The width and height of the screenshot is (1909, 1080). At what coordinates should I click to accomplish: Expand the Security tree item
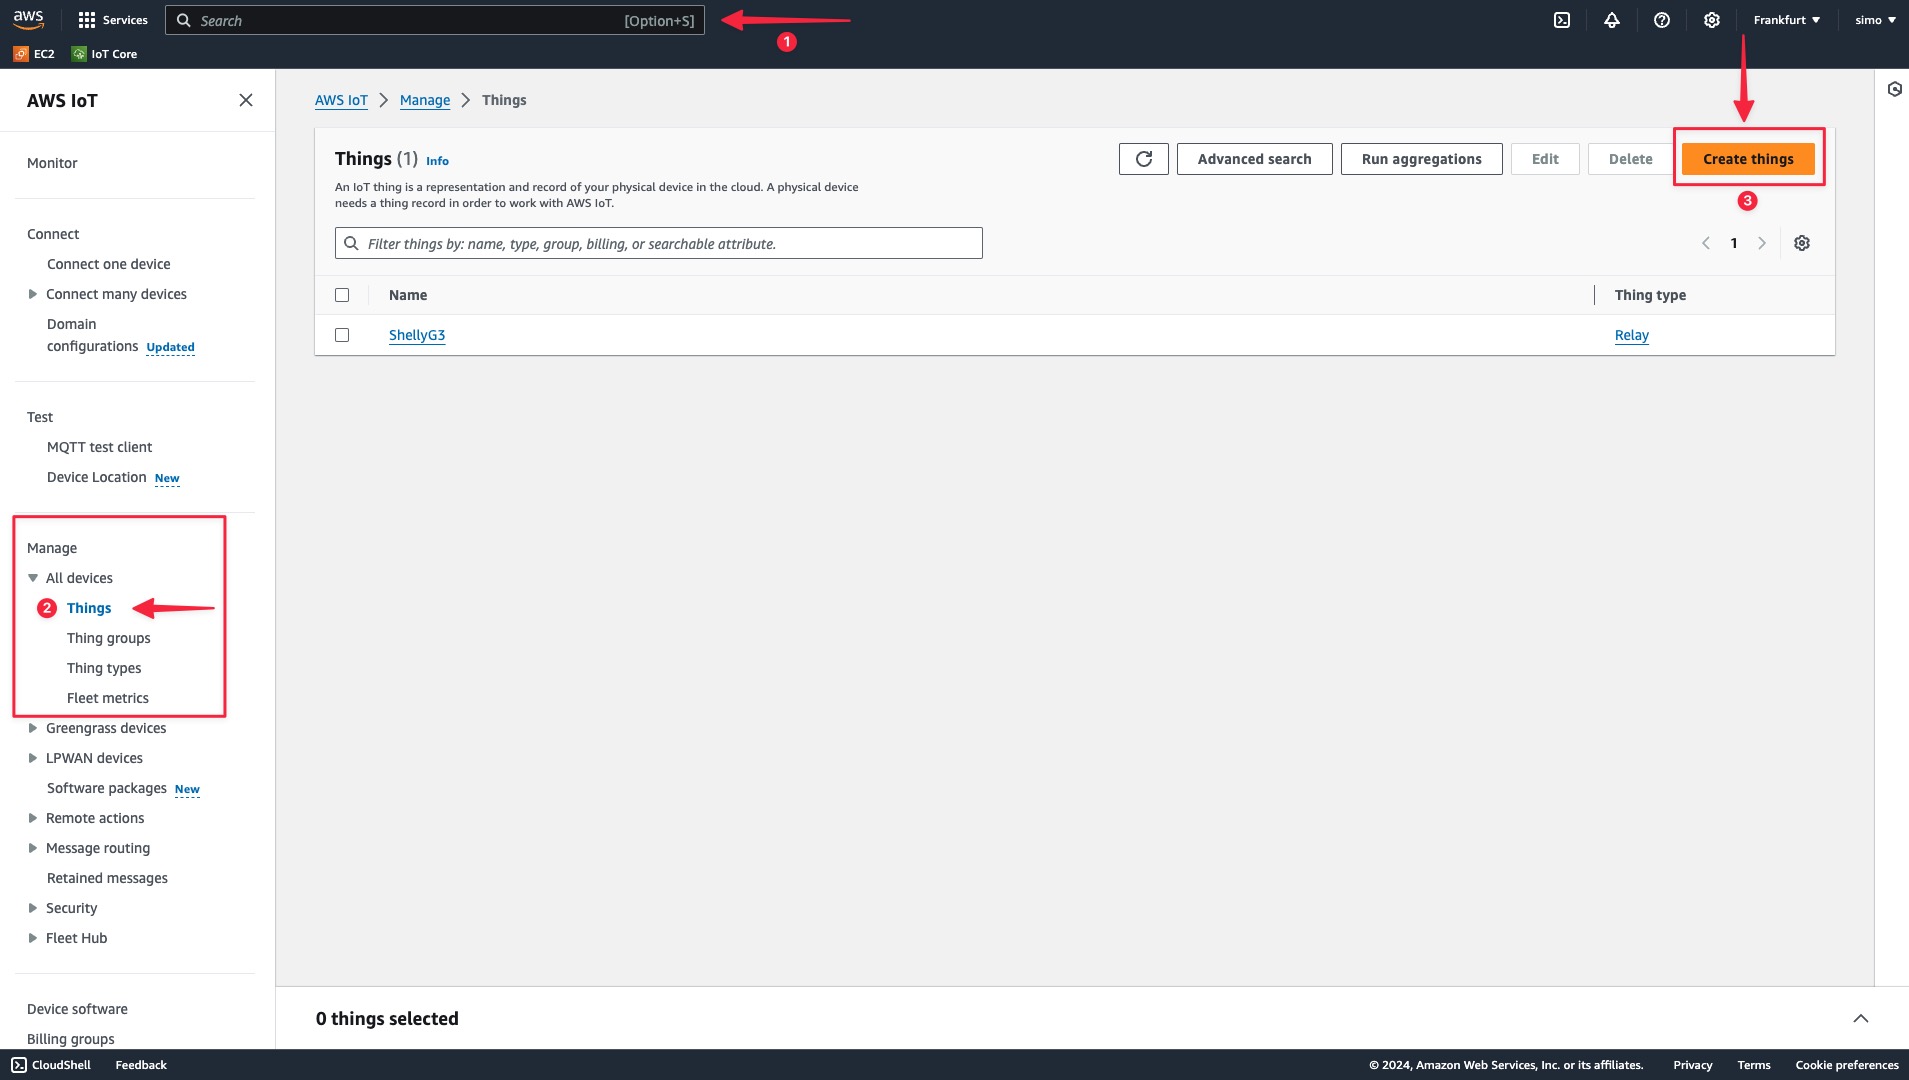click(x=33, y=908)
